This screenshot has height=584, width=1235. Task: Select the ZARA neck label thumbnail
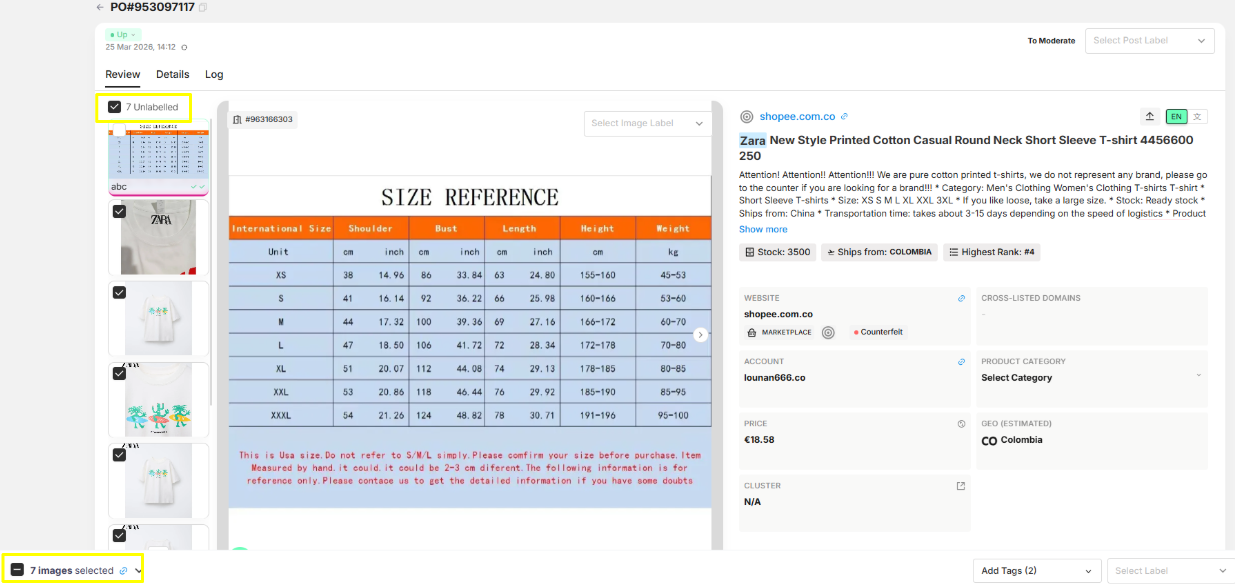point(159,238)
